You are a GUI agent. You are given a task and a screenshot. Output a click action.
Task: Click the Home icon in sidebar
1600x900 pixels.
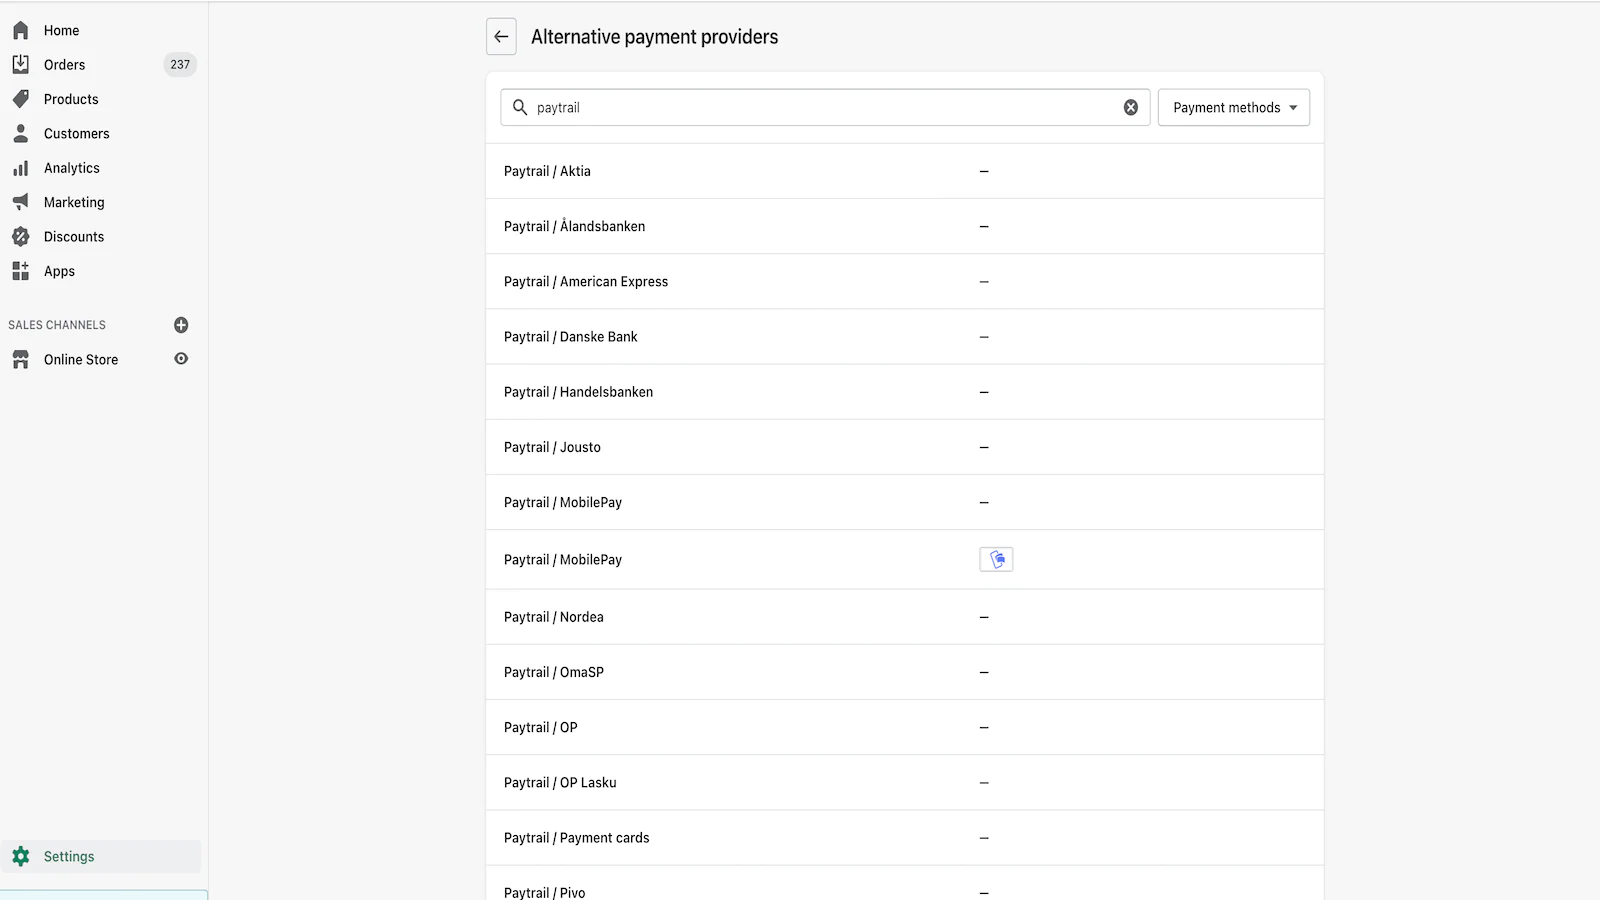tap(20, 30)
